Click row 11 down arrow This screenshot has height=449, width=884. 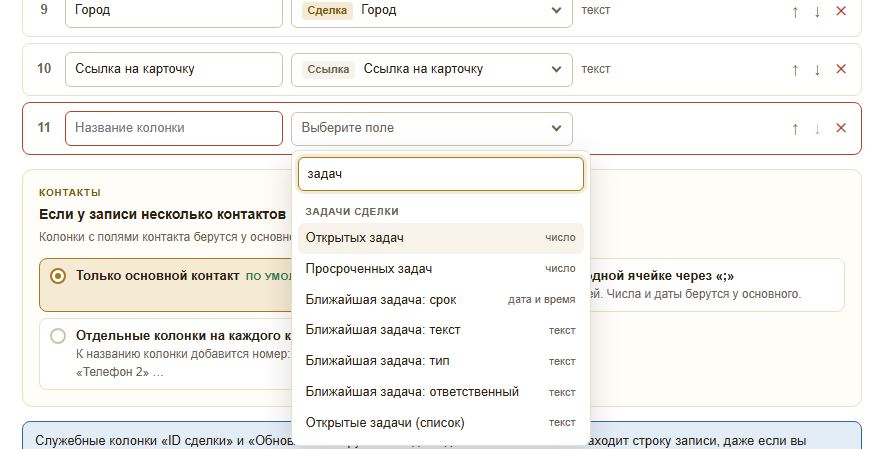tap(817, 129)
